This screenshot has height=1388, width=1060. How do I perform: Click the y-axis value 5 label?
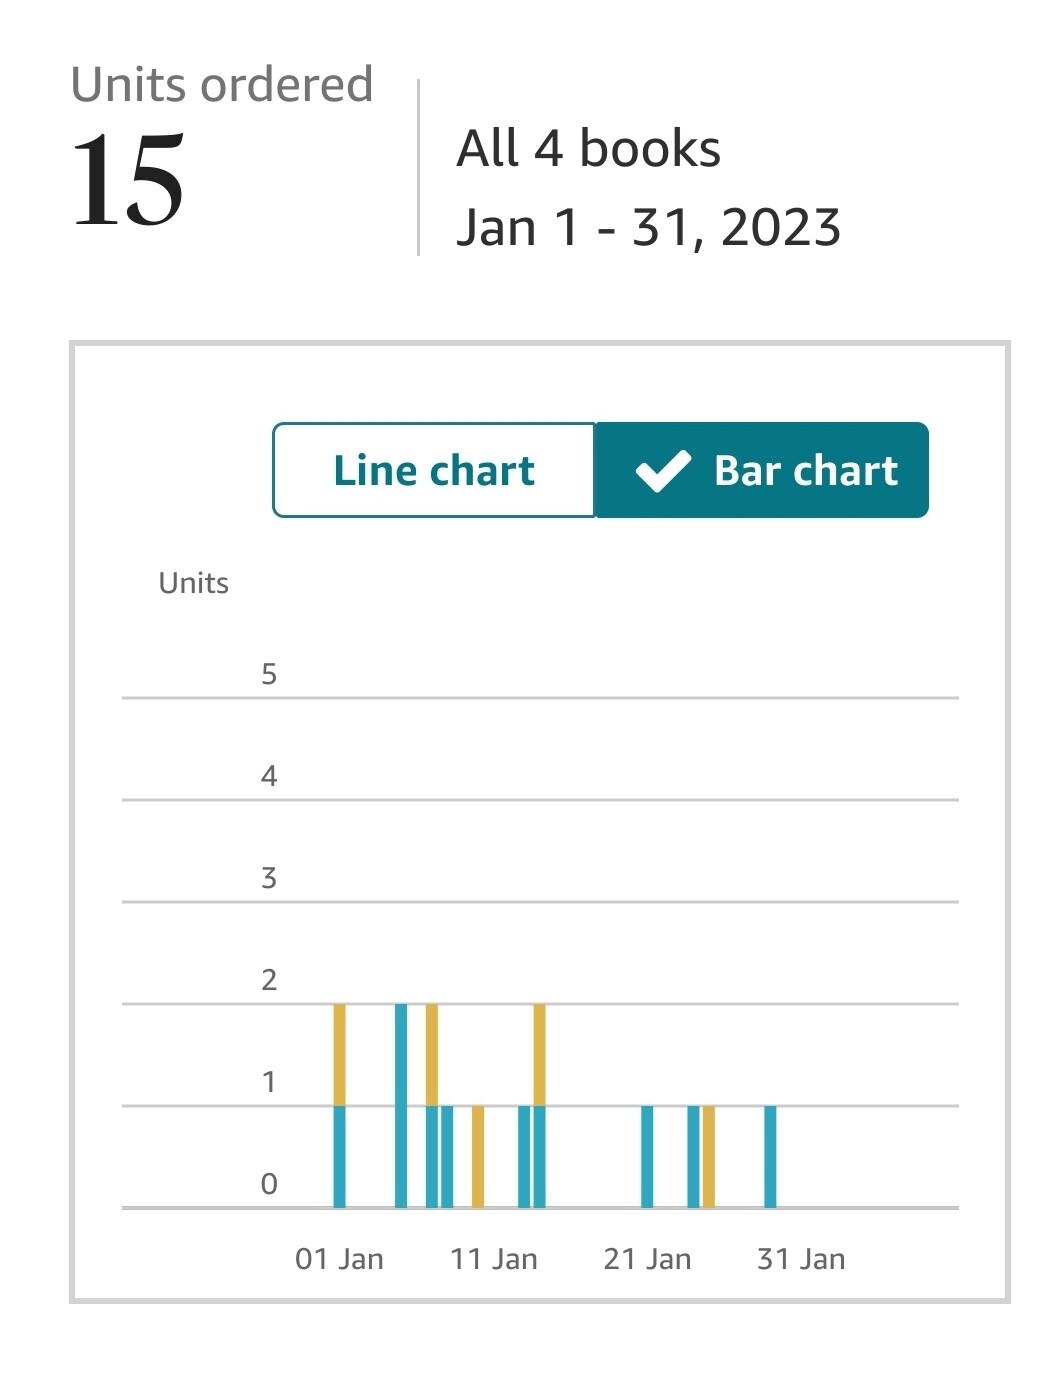pyautogui.click(x=269, y=674)
